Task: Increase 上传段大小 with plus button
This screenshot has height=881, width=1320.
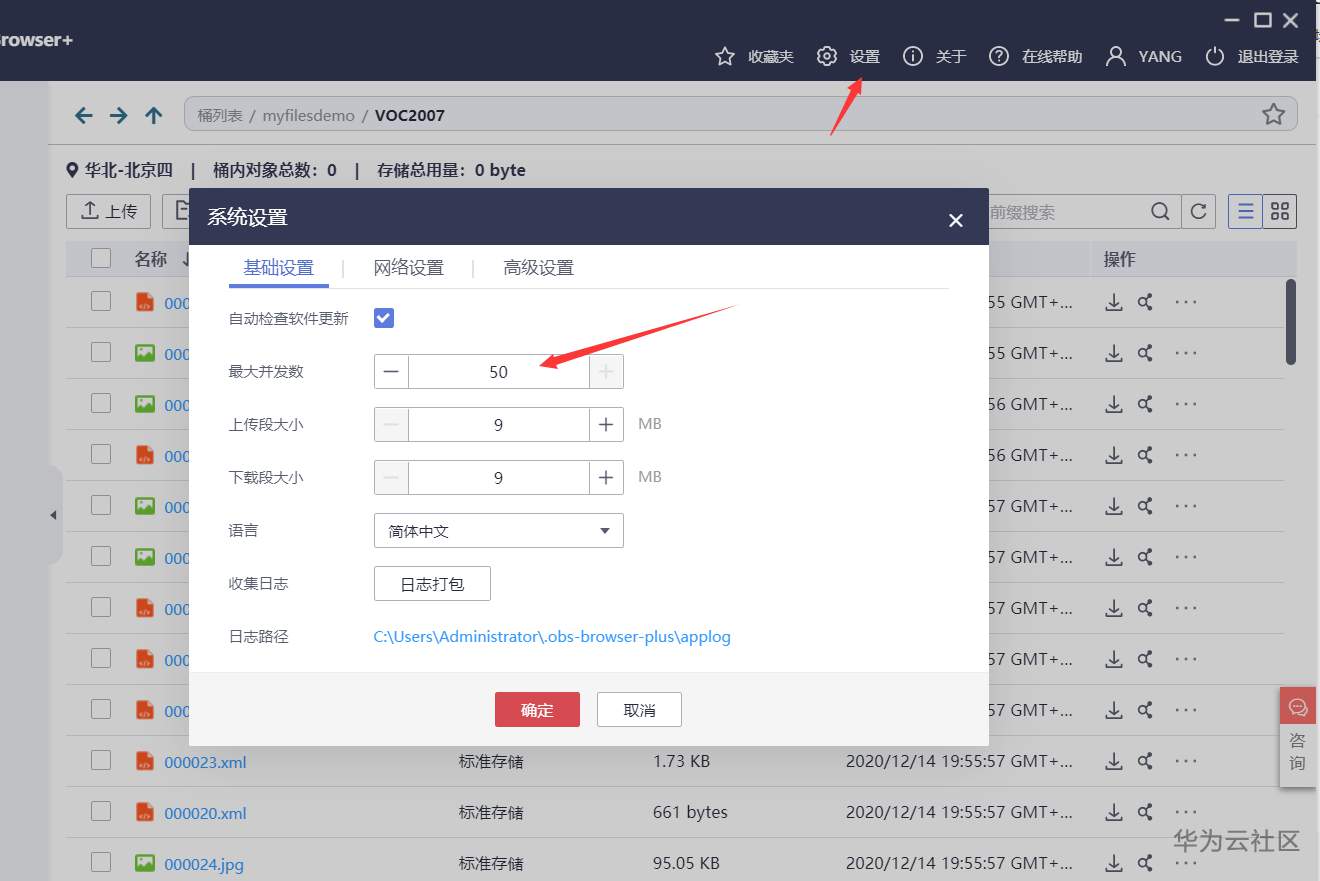Action: pyautogui.click(x=606, y=425)
